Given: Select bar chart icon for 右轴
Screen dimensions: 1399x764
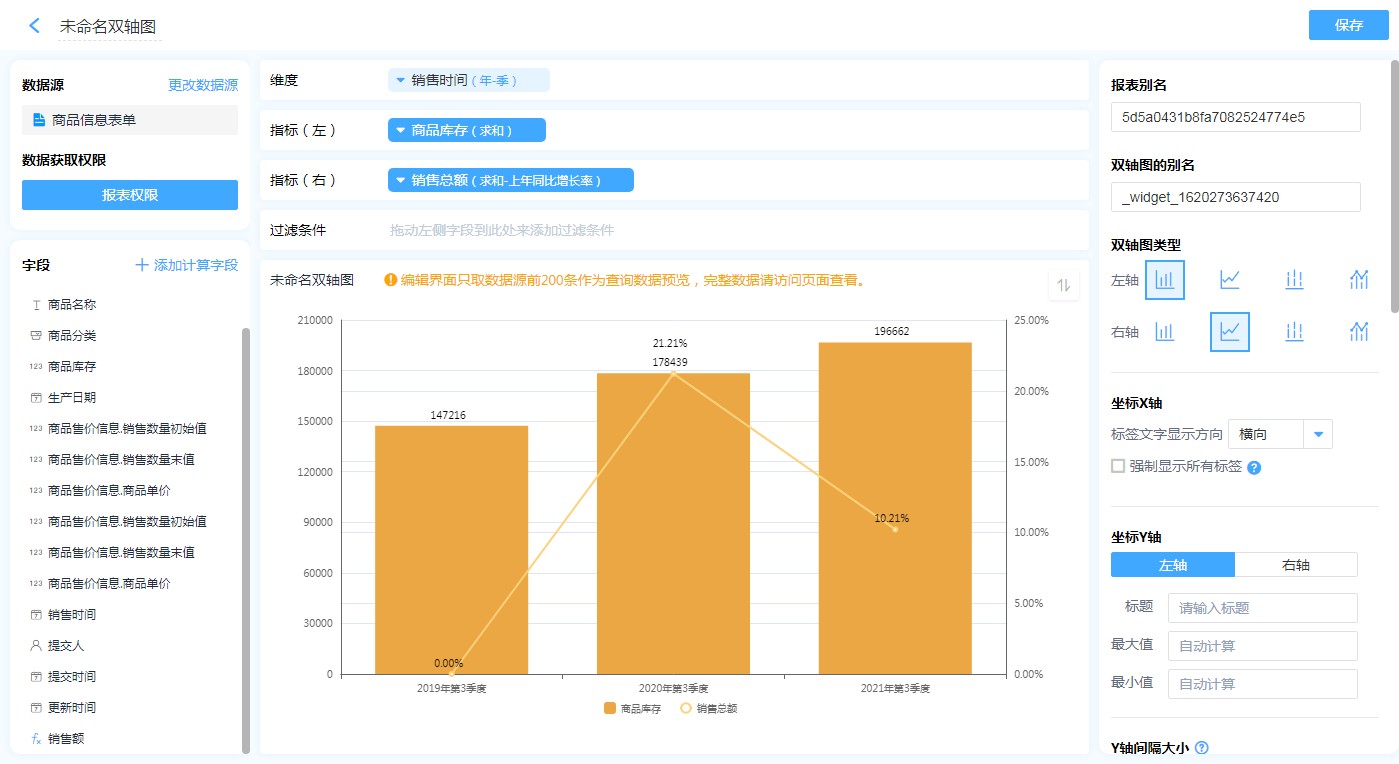Looking at the screenshot, I should click(x=1164, y=332).
